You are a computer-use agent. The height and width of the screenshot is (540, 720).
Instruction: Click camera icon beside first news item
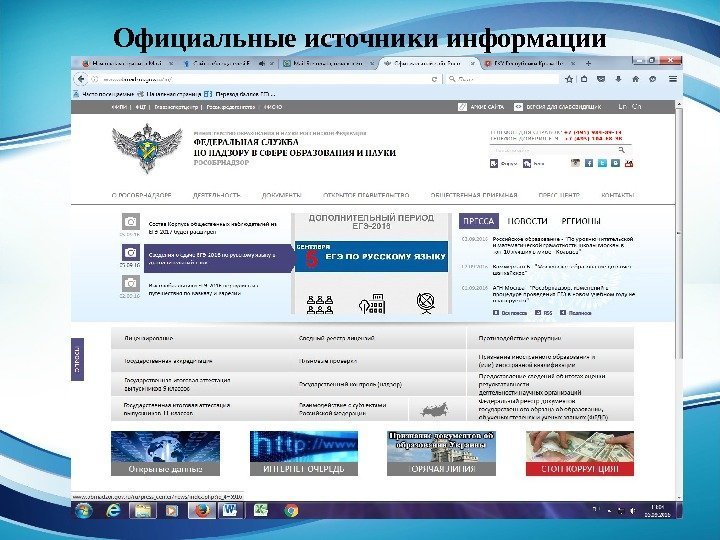click(x=131, y=222)
